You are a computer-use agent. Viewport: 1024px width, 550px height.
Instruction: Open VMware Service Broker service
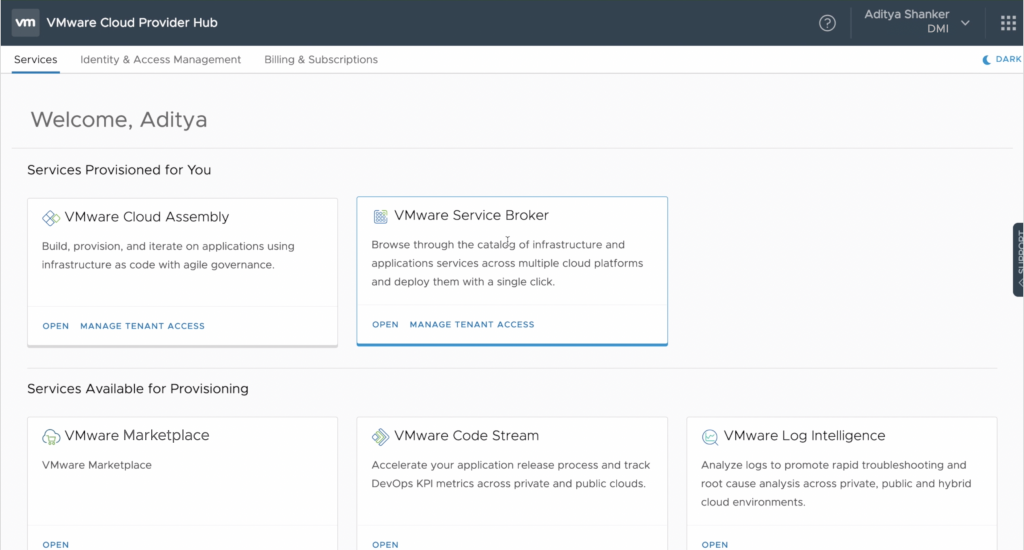[x=385, y=325]
